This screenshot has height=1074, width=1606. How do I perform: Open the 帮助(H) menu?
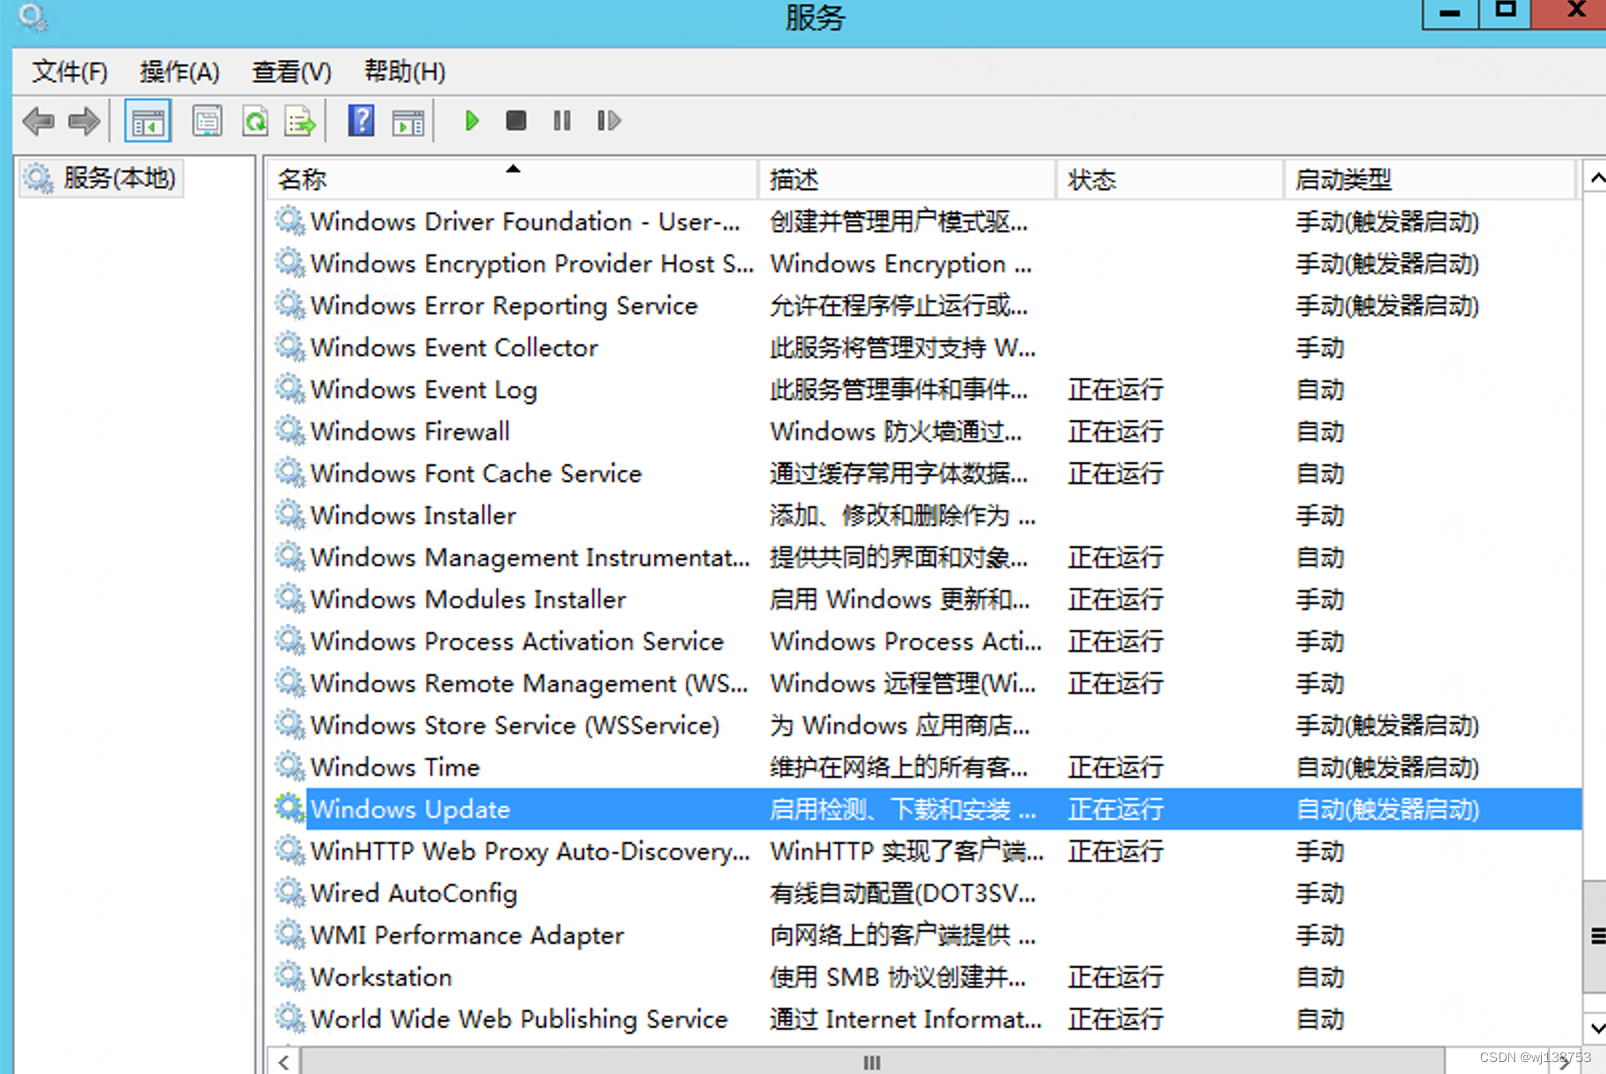(404, 72)
